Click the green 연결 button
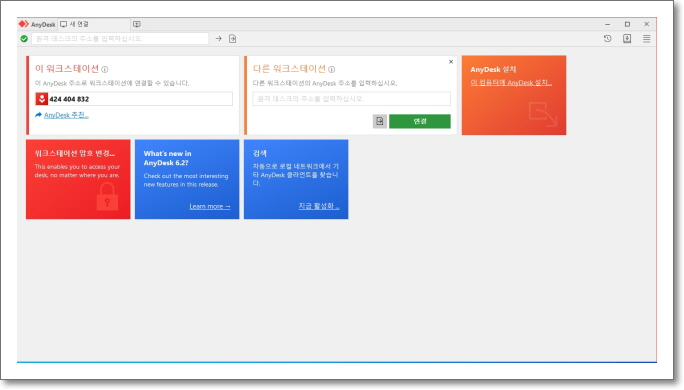 point(420,121)
